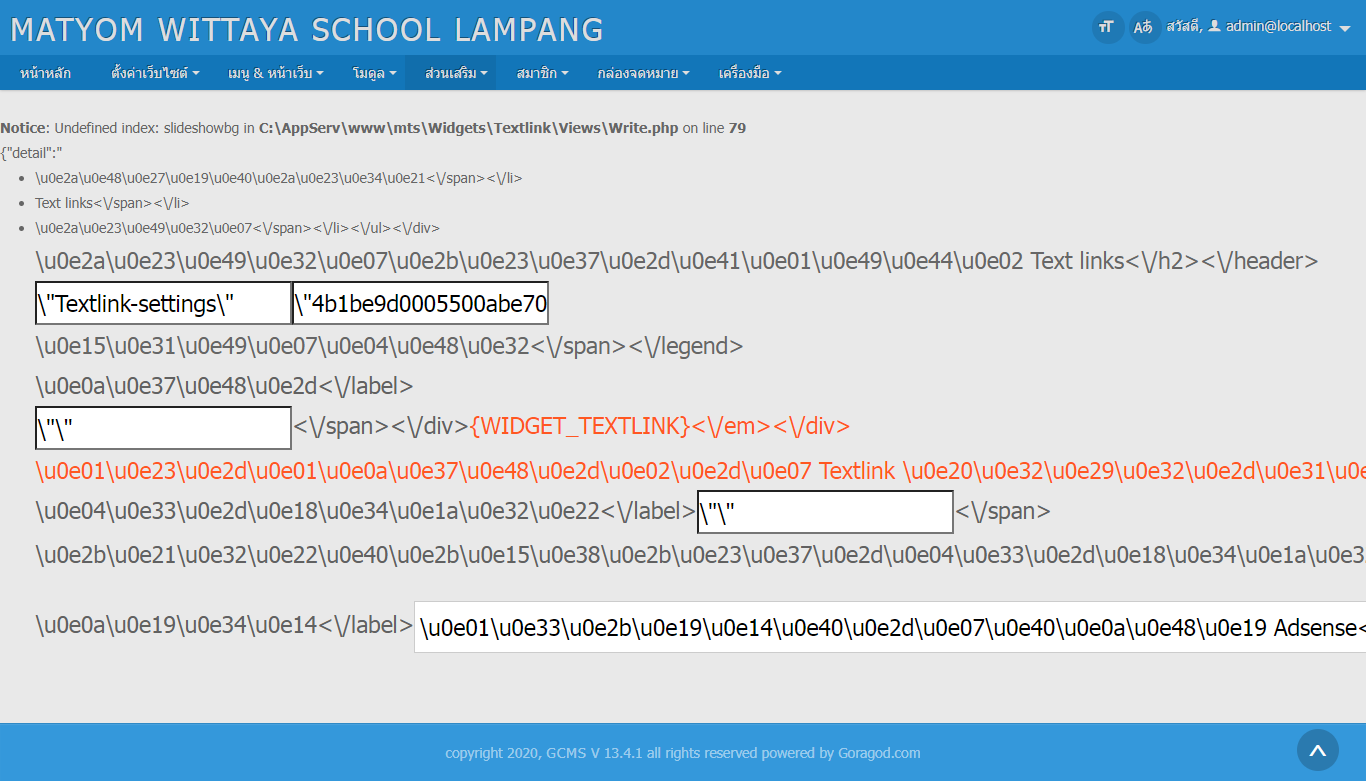The width and height of the screenshot is (1366, 781).
Task: Click the header text ending Text links<\/h2>
Action: coord(676,261)
